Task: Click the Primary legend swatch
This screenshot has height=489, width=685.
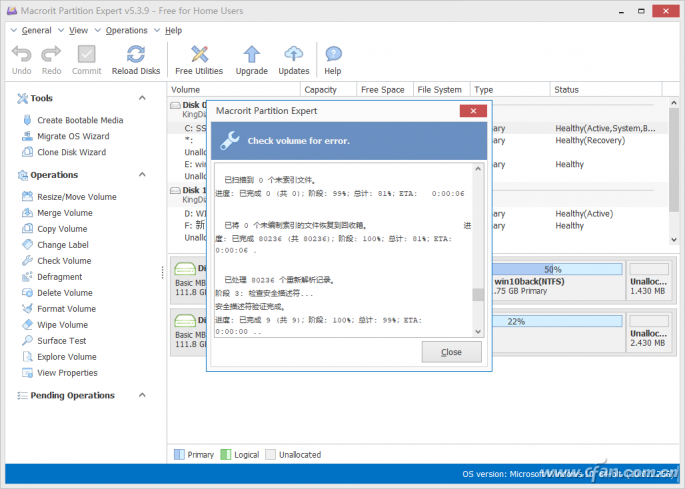Action: coord(179,454)
